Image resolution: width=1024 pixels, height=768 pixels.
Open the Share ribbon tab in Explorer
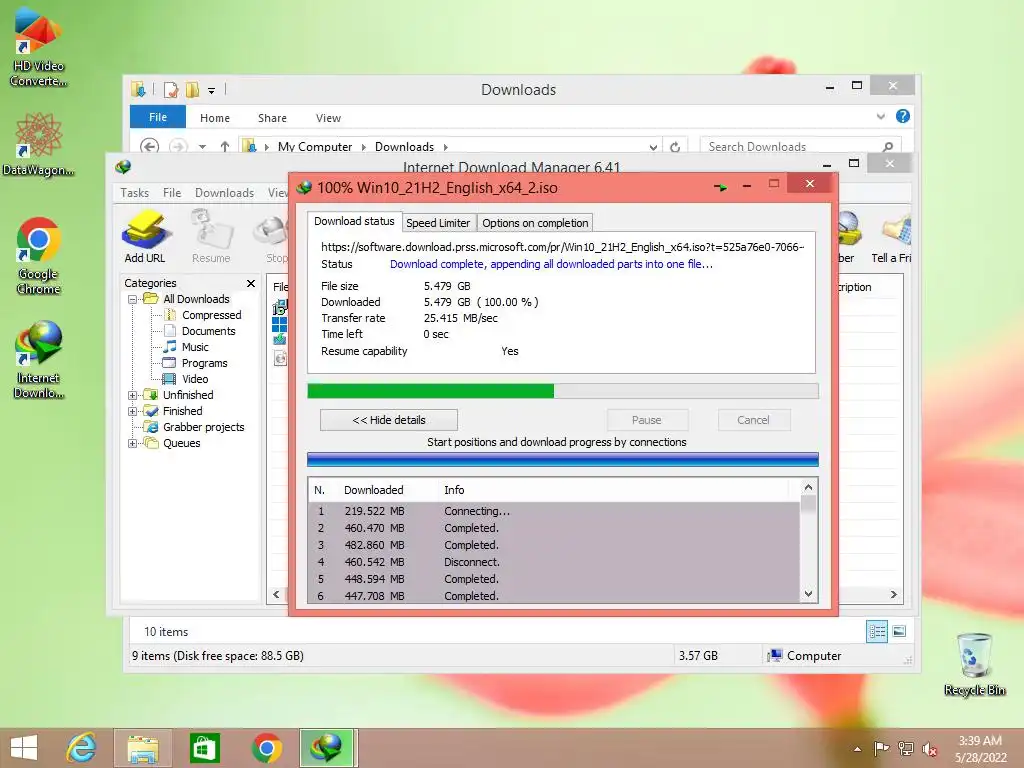[x=272, y=118]
